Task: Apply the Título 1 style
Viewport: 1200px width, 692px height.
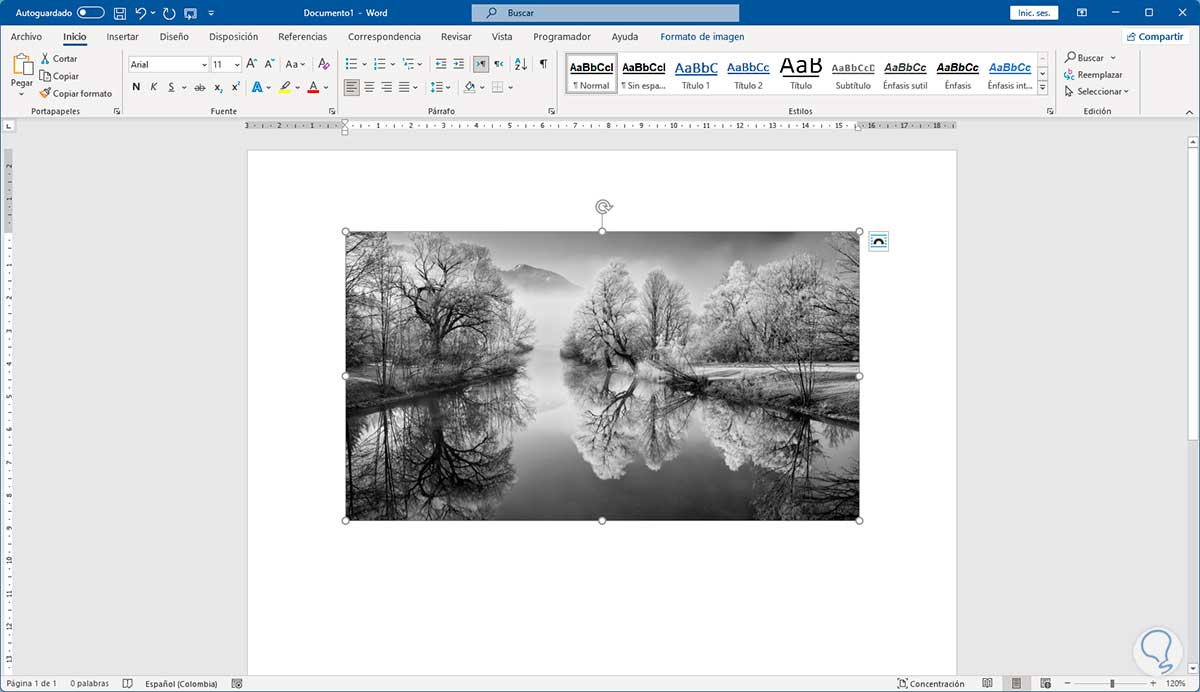Action: coord(696,74)
